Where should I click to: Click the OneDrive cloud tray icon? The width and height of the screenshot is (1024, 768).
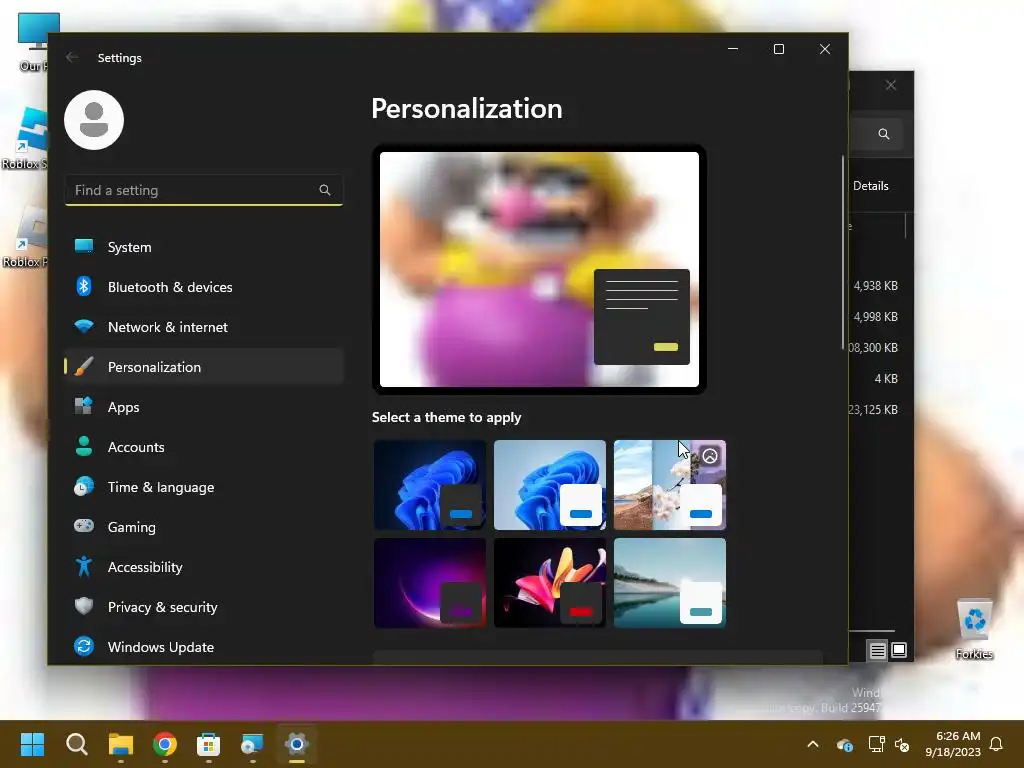click(844, 744)
